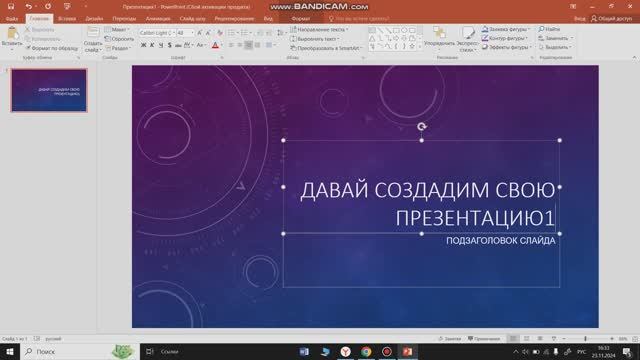Toggle center text alignment

[x=240, y=45]
